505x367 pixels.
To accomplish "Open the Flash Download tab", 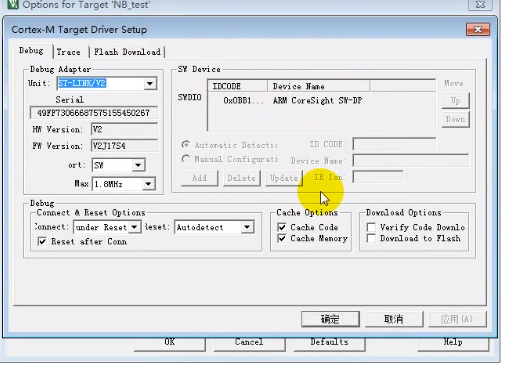I will [x=127, y=52].
